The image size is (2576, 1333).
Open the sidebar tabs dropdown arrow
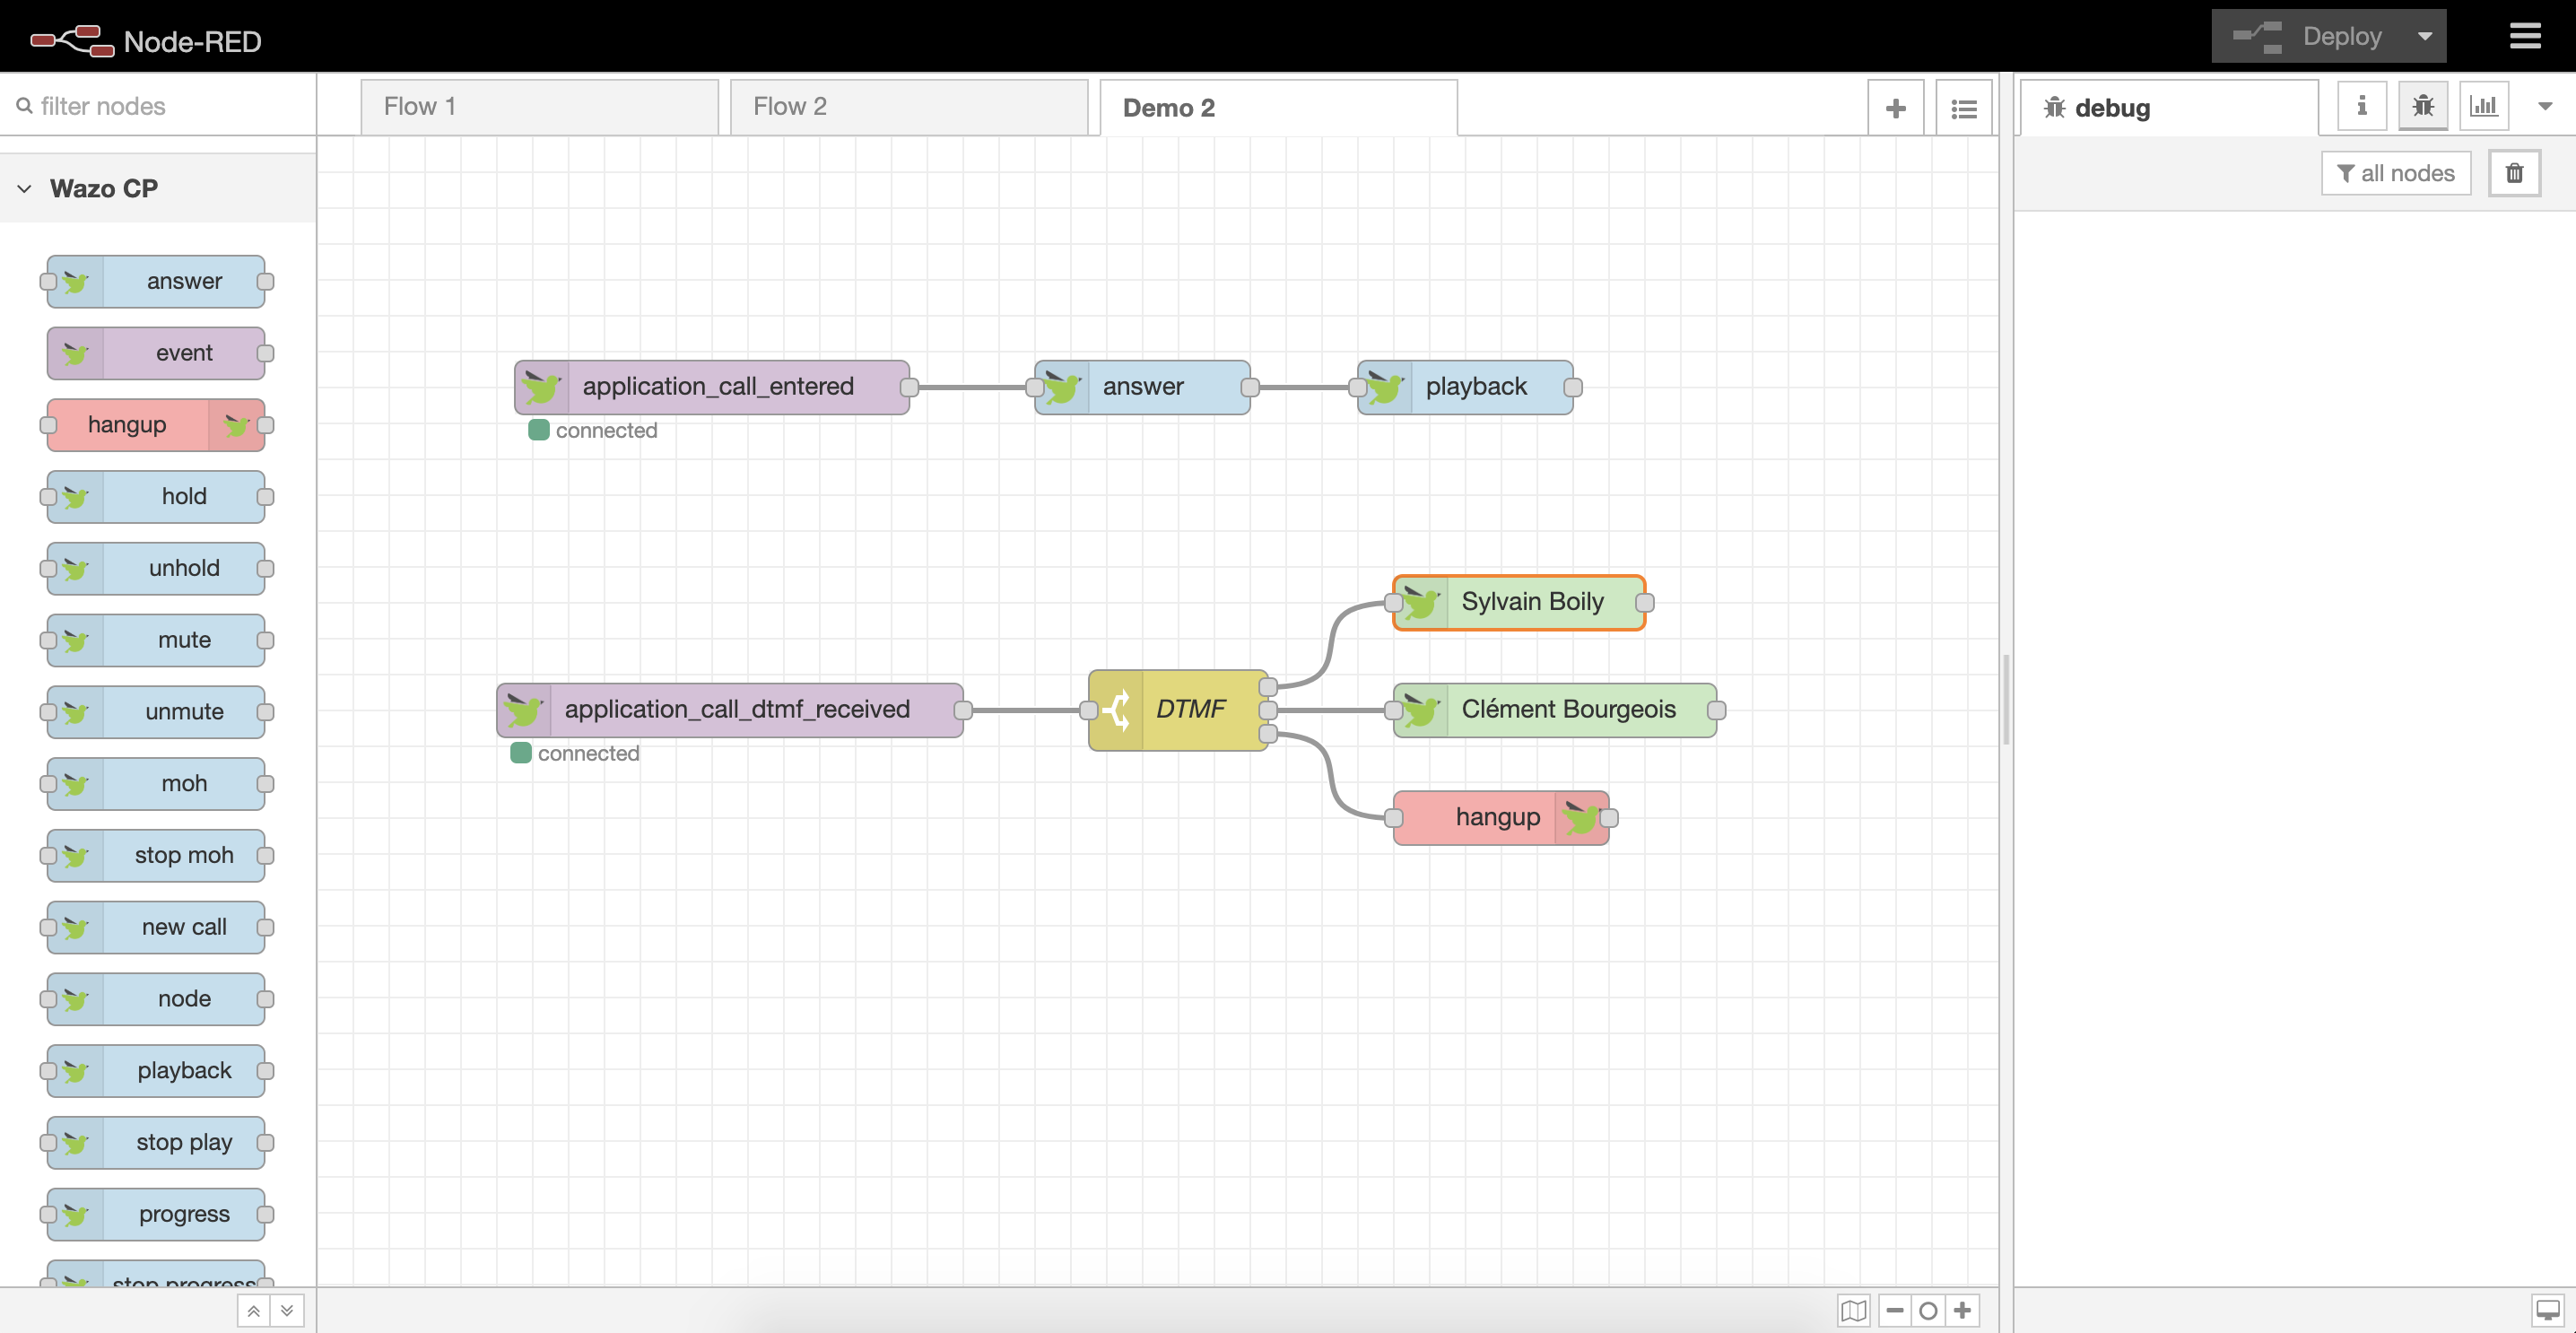coord(2545,106)
